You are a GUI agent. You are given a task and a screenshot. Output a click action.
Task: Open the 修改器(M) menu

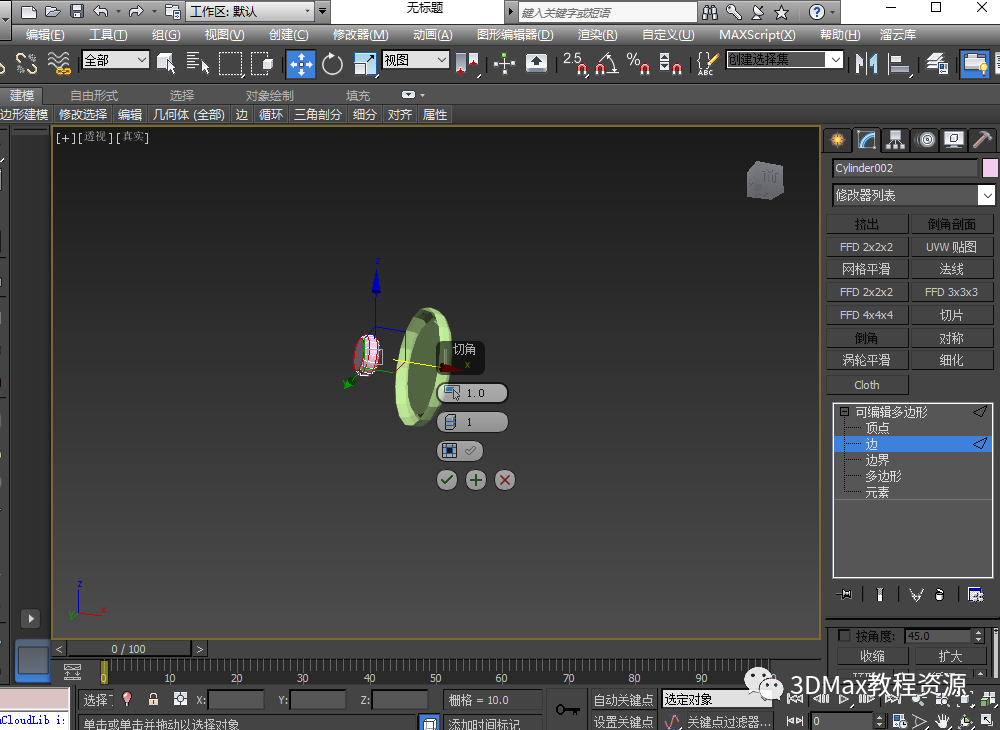360,35
